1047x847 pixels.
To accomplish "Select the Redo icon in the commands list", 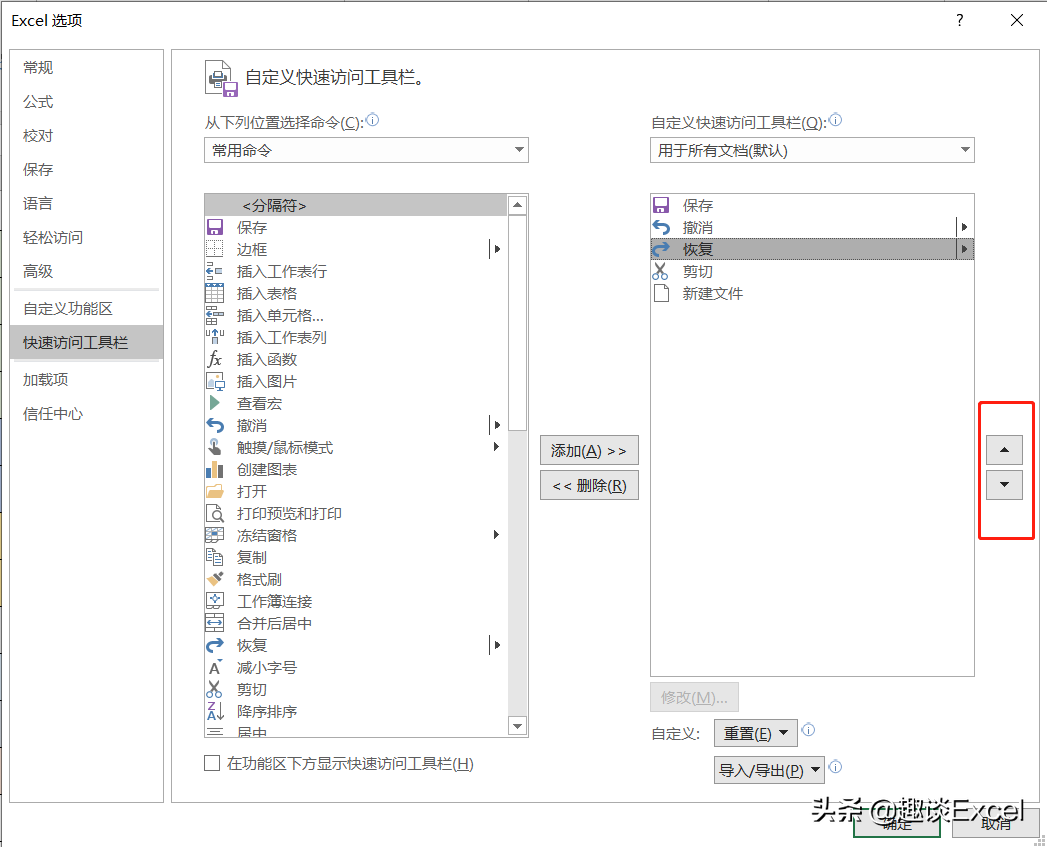I will point(214,645).
